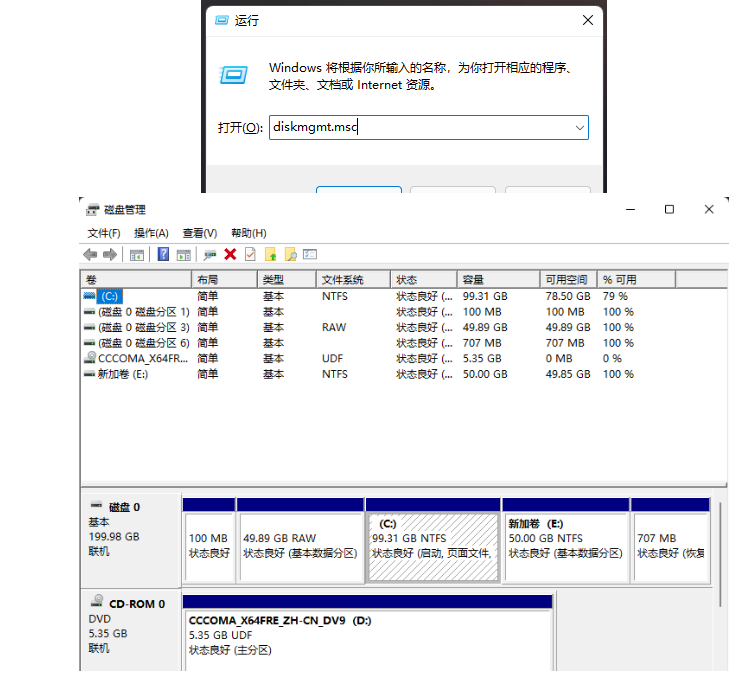The image size is (753, 677).
Task: Open the 帮助(H) menu
Action: pyautogui.click(x=249, y=233)
